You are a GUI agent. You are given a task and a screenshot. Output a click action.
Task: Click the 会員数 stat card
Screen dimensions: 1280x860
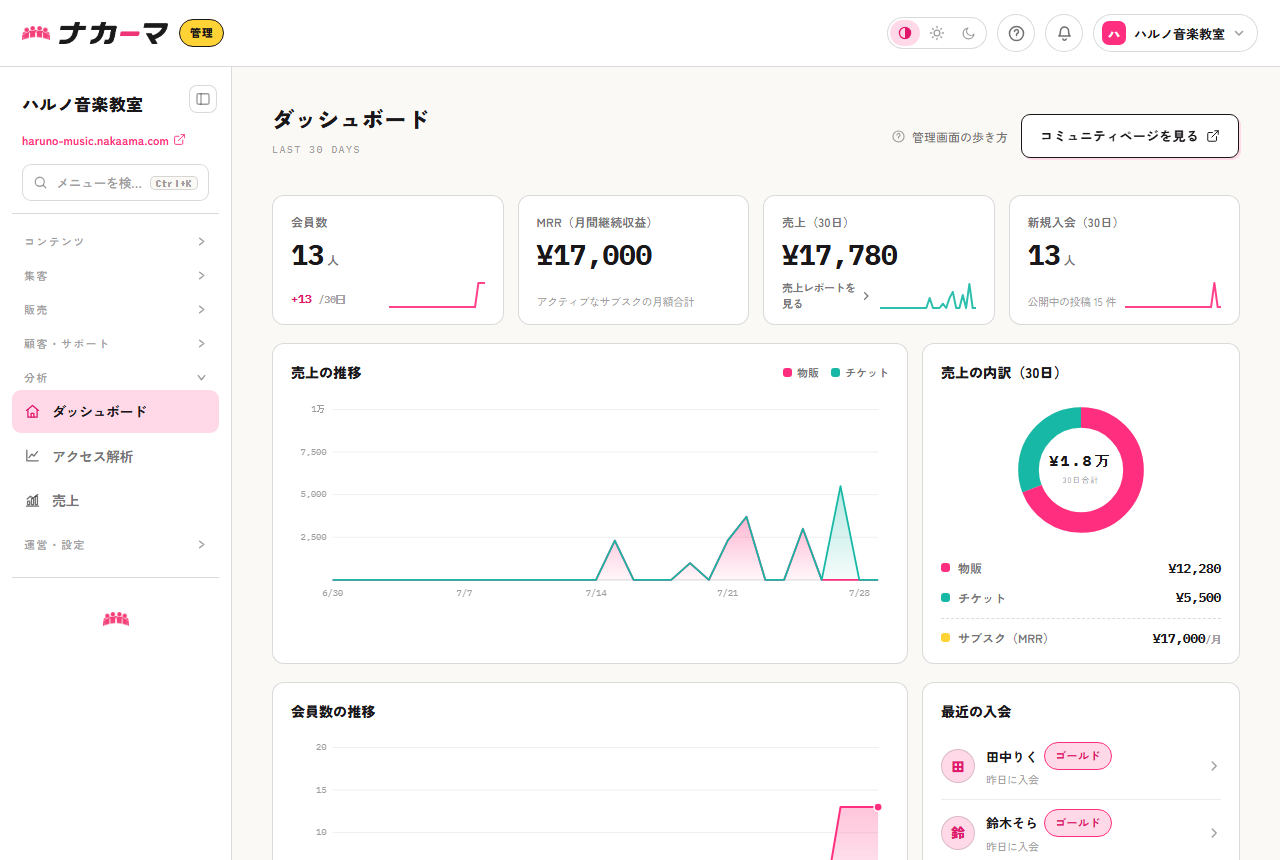pos(388,260)
